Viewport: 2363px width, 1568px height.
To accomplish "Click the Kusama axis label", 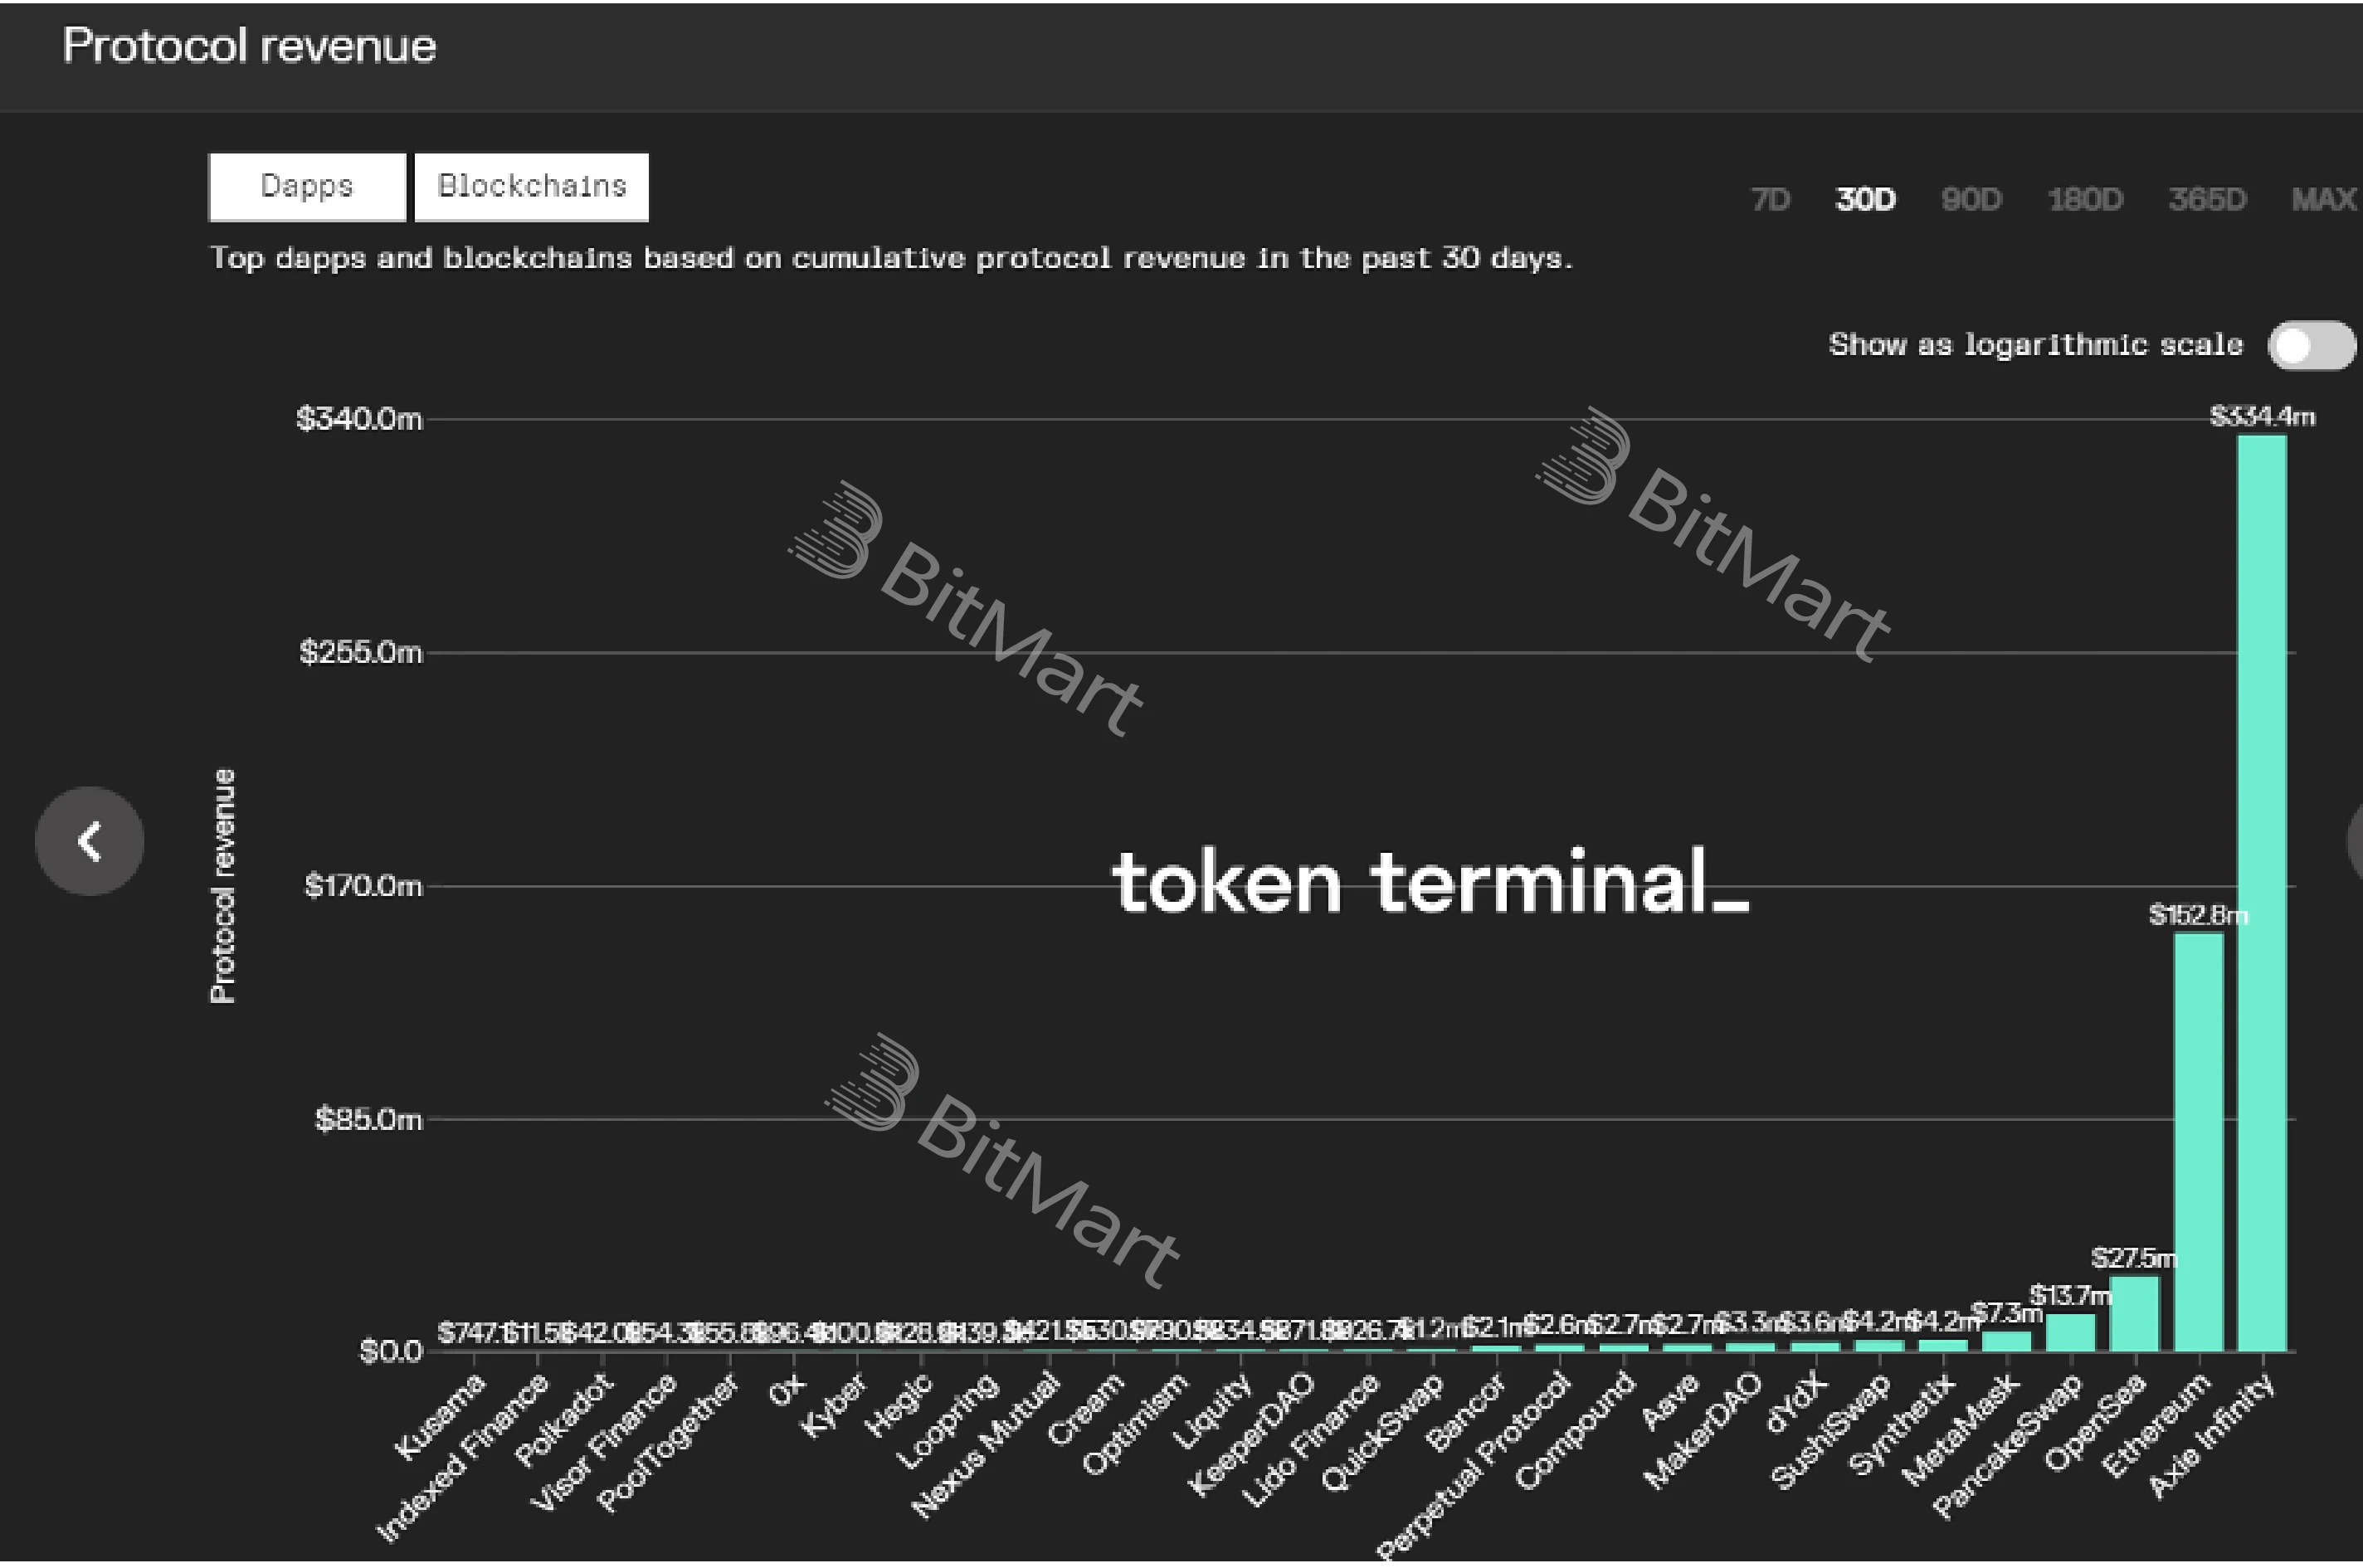I will pyautogui.click(x=440, y=1417).
